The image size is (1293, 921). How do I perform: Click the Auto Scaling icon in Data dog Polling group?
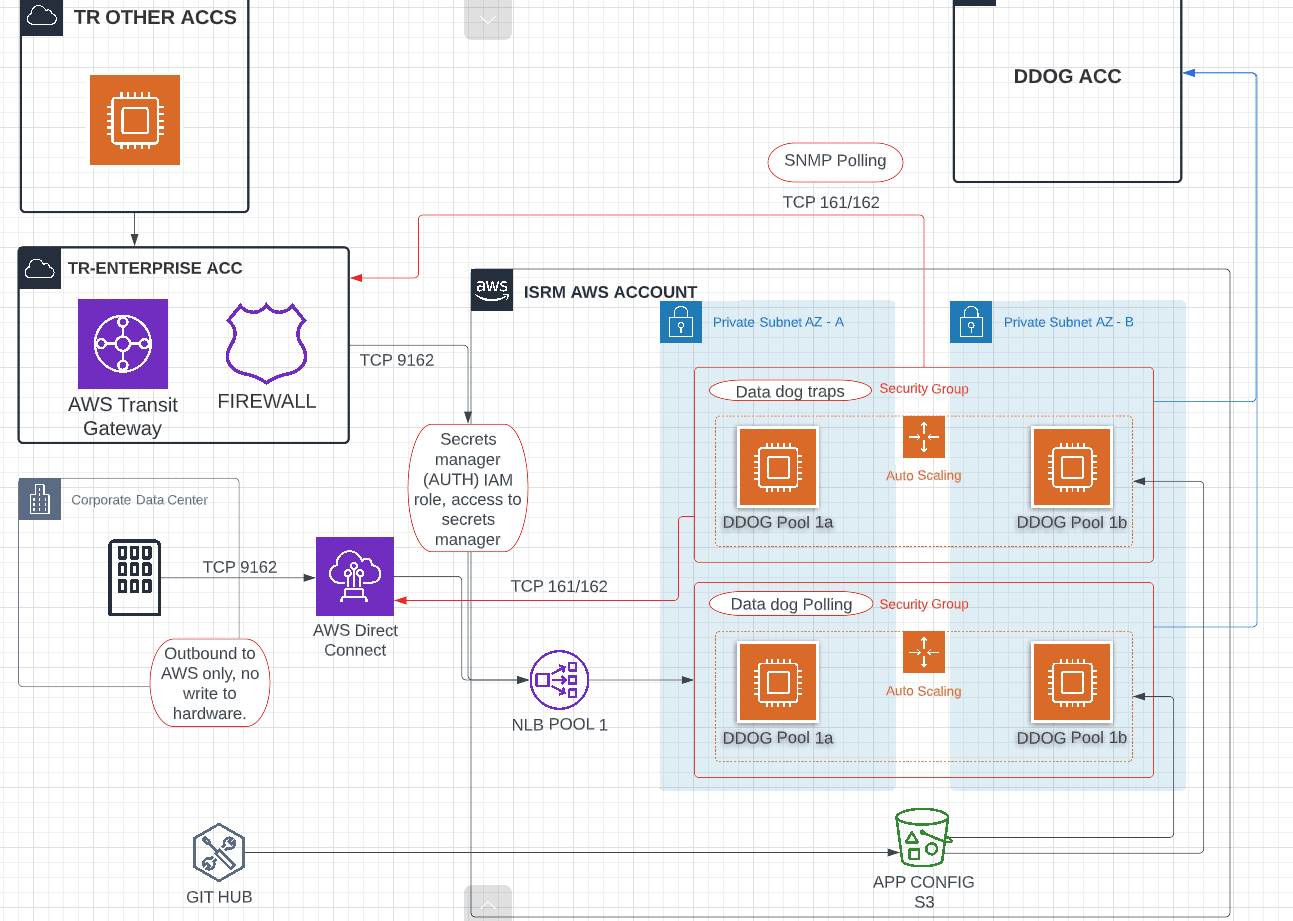tap(923, 652)
